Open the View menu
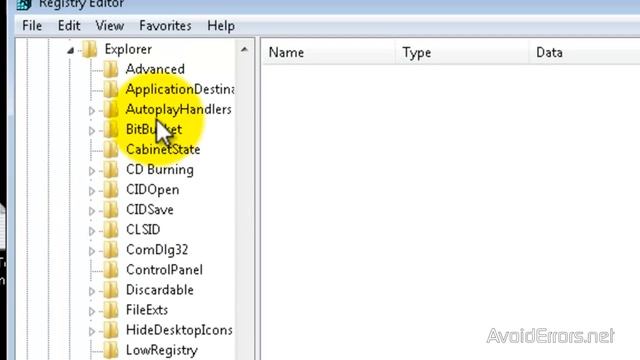640x360 pixels. tap(109, 26)
